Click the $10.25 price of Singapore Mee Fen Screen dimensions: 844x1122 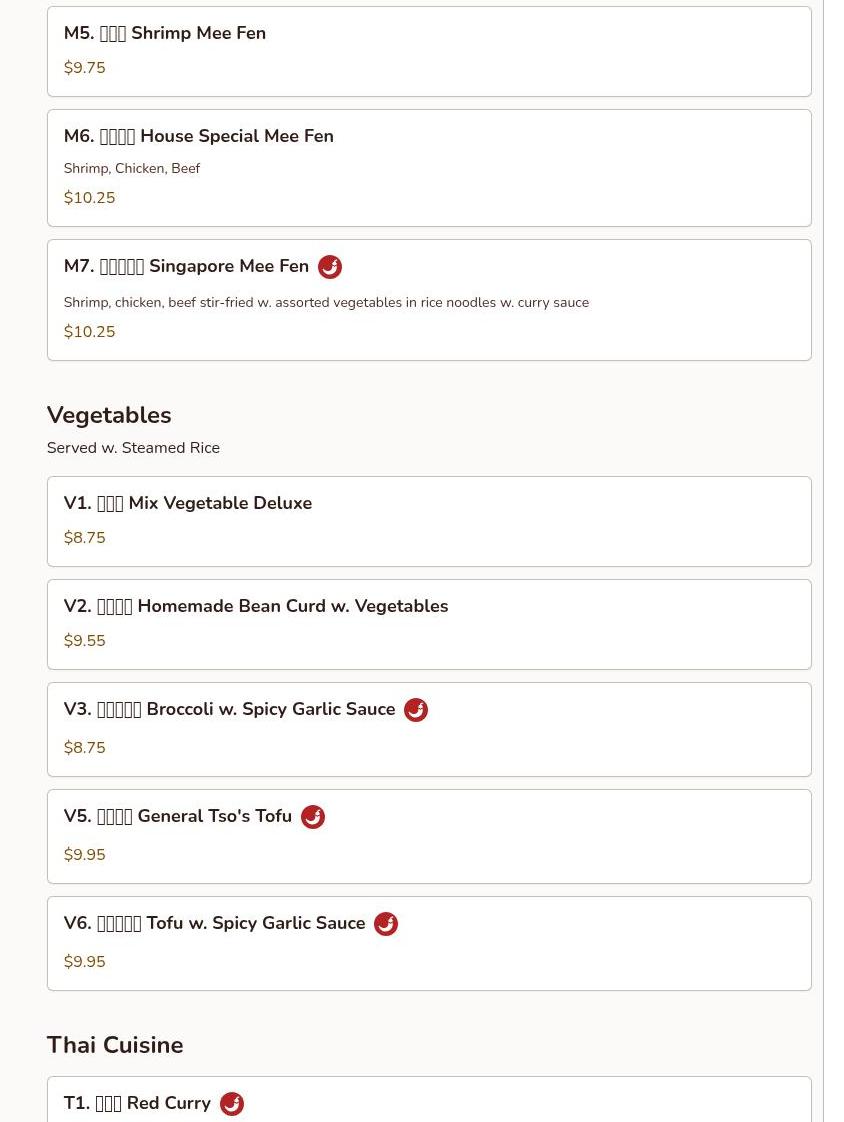[89, 331]
